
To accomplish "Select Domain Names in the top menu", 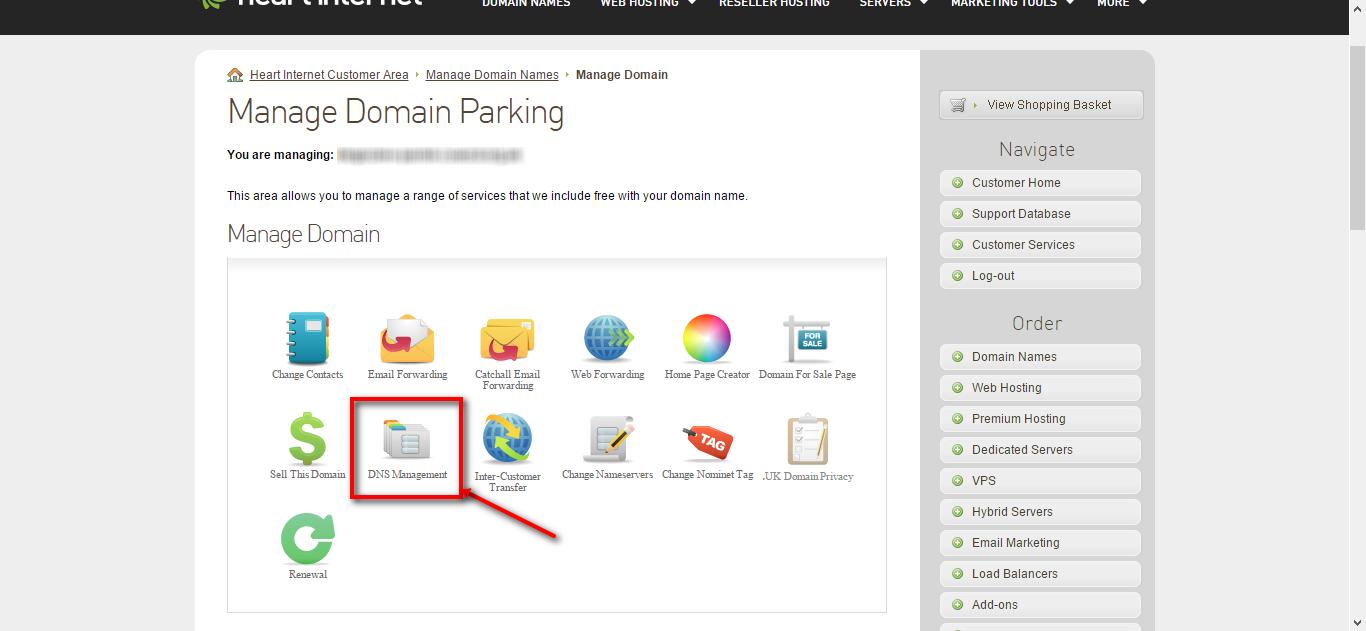I will coord(525,4).
